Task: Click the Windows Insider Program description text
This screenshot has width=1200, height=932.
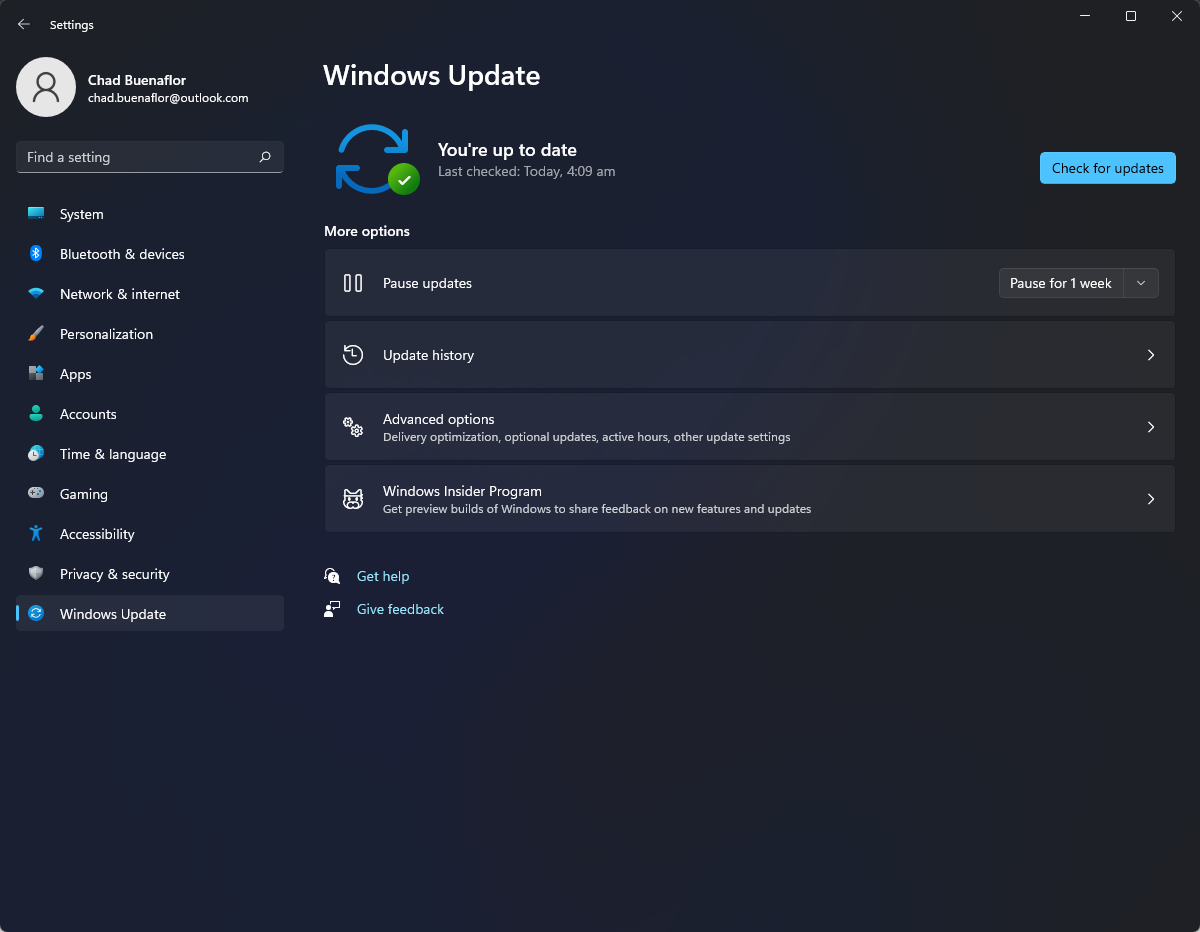Action: [597, 509]
